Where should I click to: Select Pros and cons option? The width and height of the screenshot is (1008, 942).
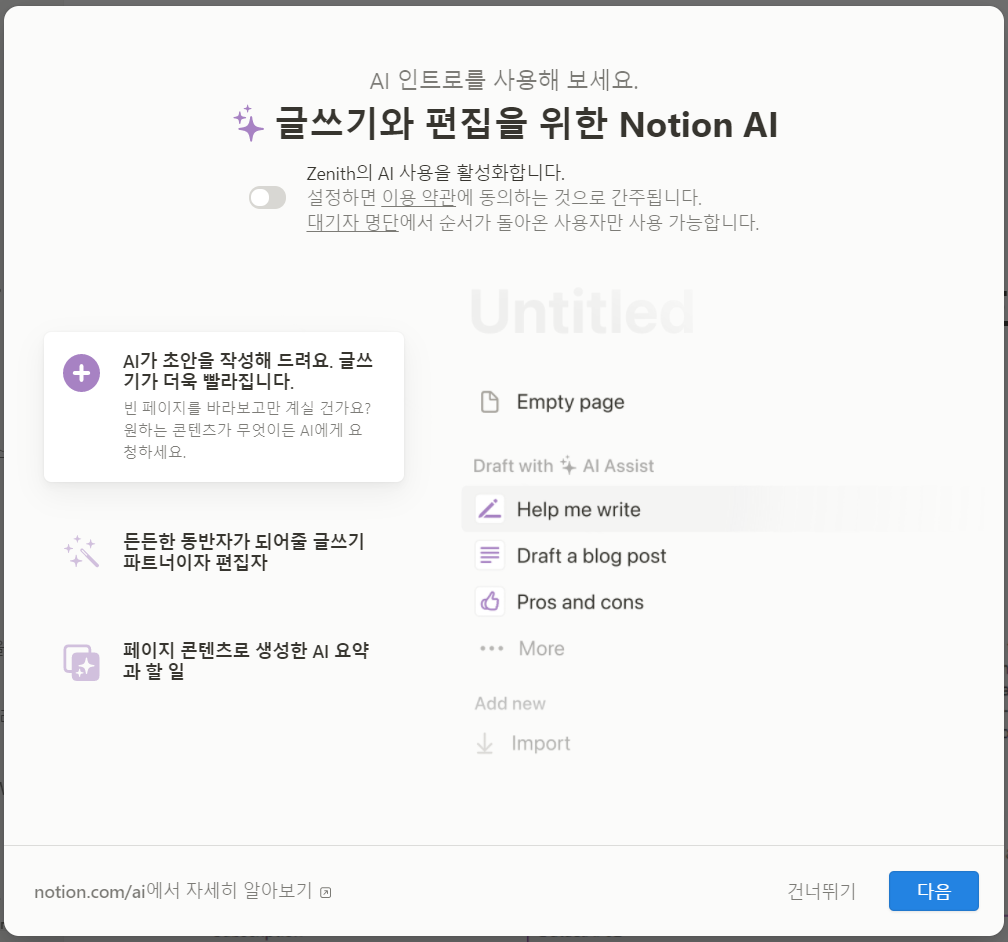[x=580, y=602]
